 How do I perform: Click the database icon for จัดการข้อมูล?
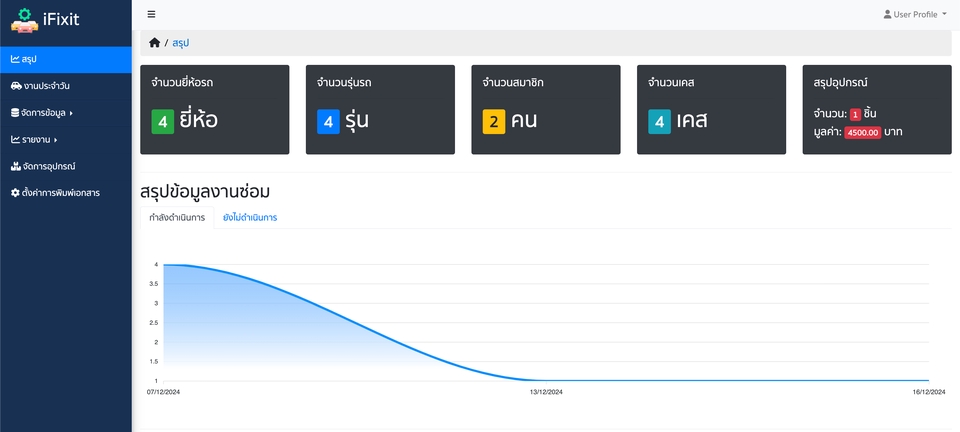(15, 113)
